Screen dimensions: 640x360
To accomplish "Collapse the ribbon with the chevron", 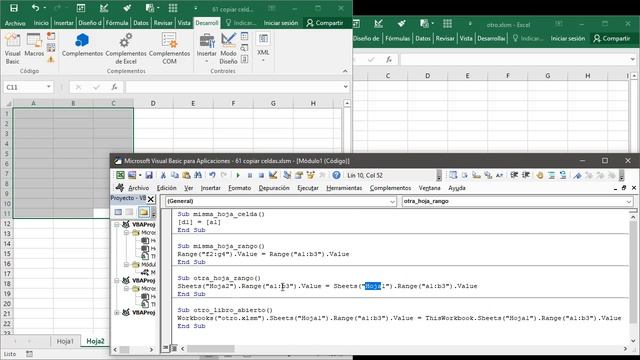I will click(x=345, y=71).
